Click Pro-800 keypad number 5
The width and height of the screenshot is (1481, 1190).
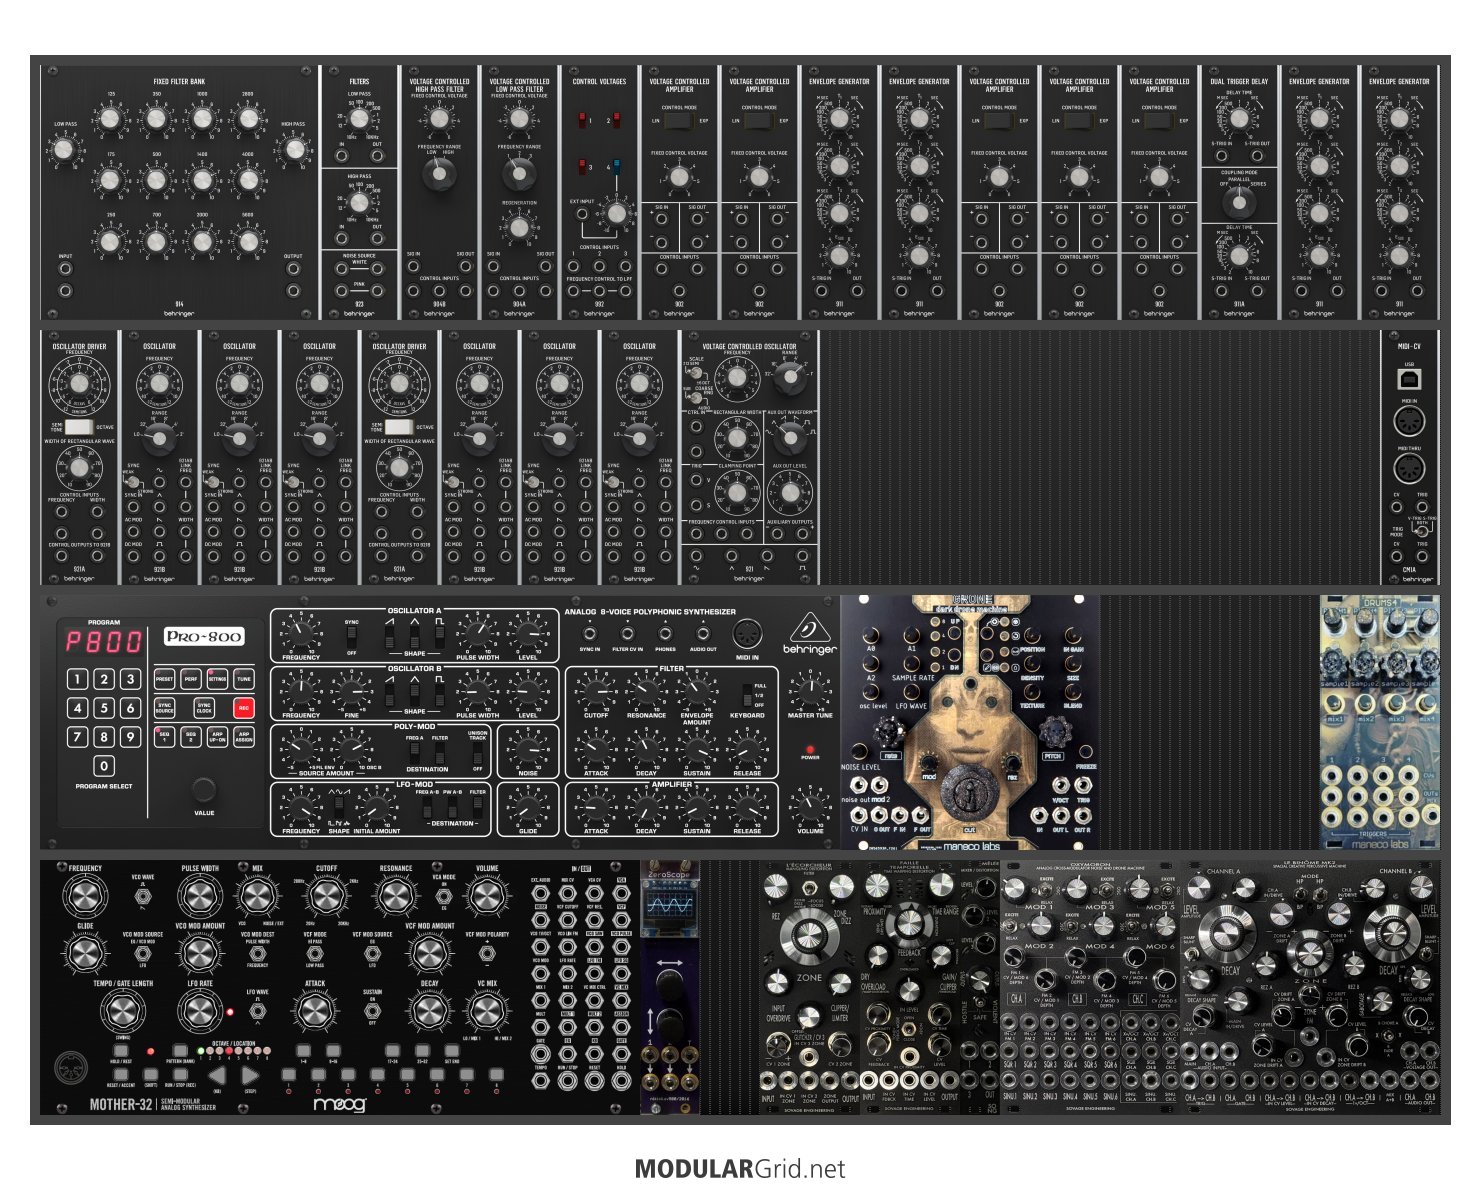point(104,708)
